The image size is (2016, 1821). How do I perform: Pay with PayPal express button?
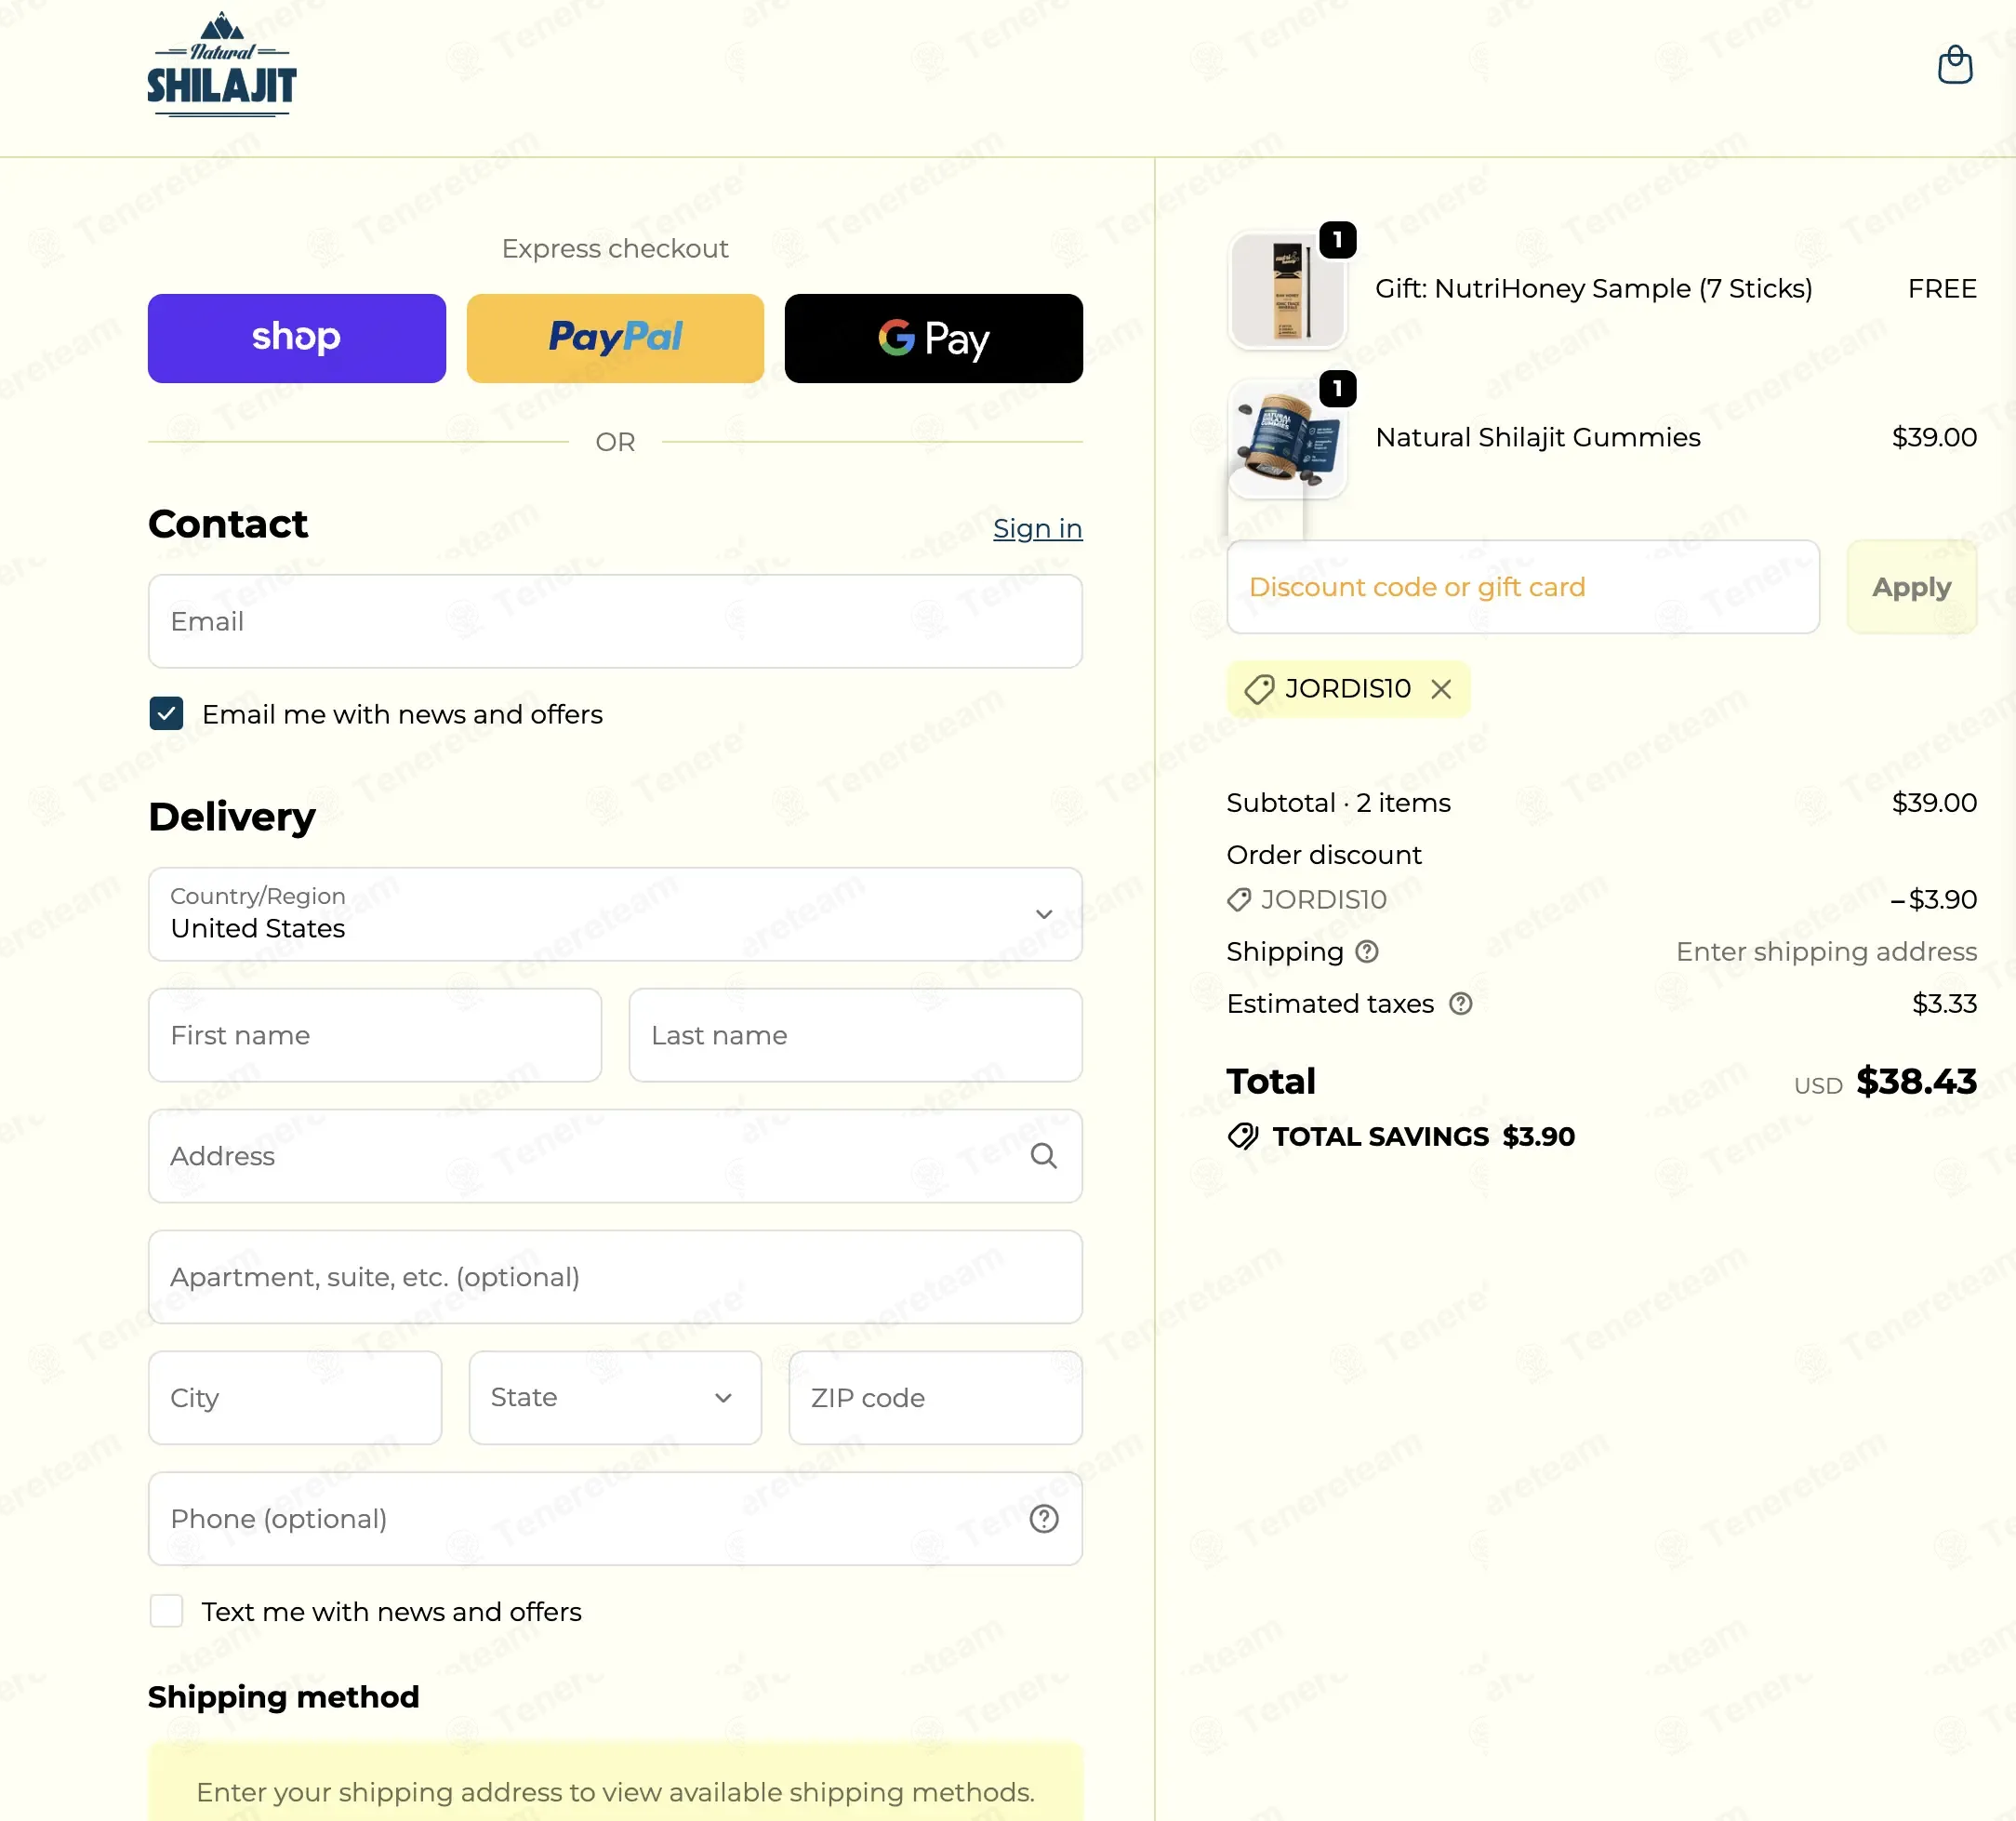(x=615, y=338)
